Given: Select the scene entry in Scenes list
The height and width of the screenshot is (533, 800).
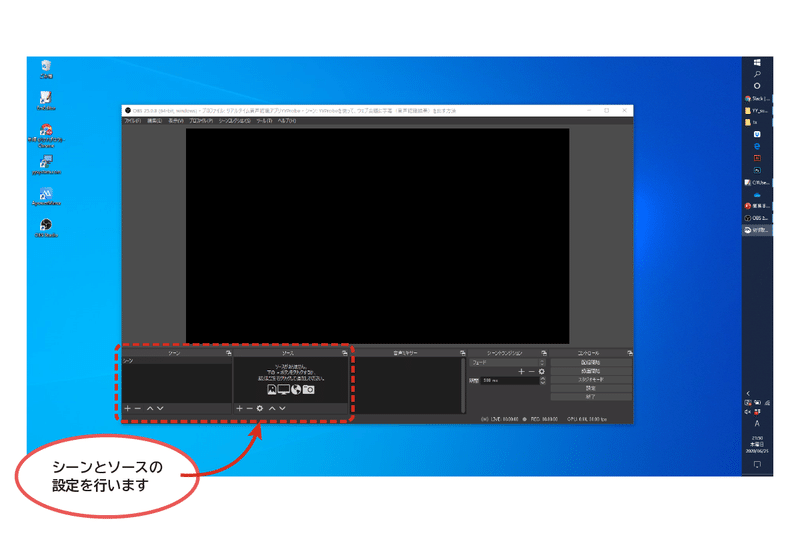Looking at the screenshot, I should [x=177, y=361].
